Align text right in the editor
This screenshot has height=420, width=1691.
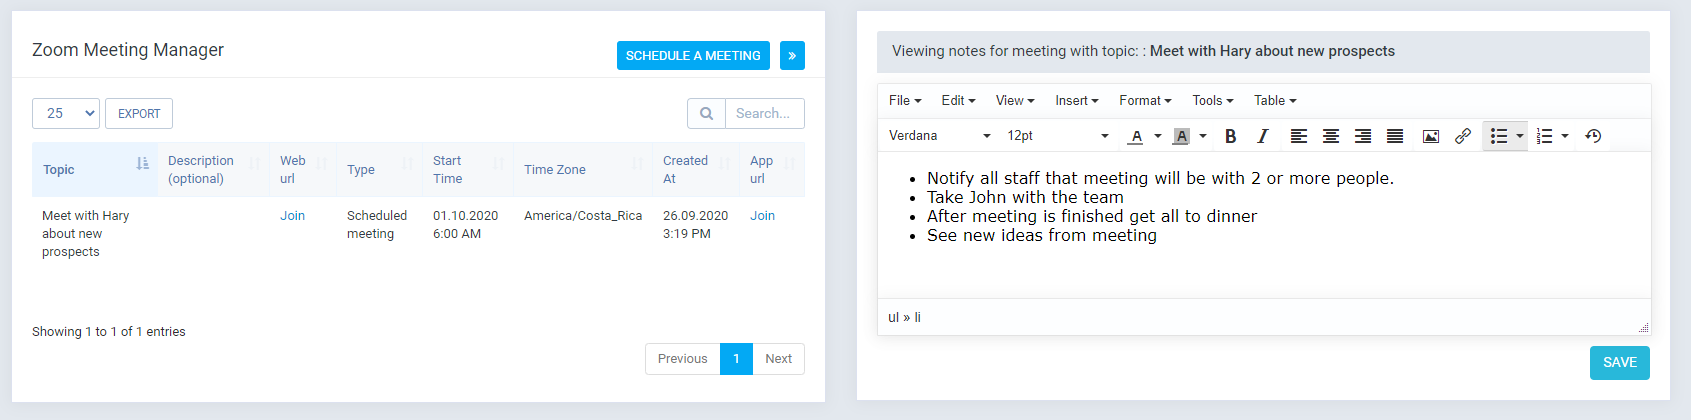tap(1362, 136)
